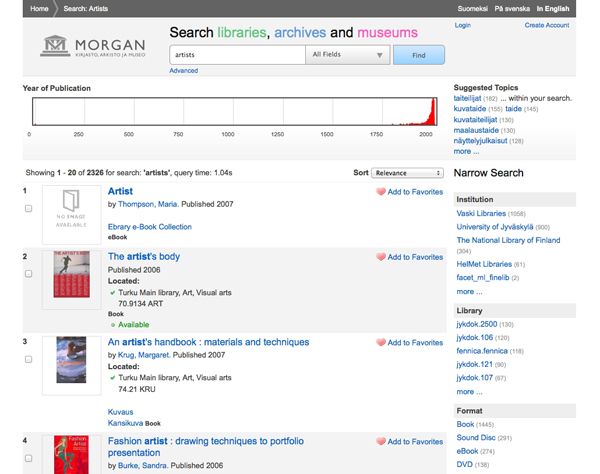Open the Advanced search link

[x=184, y=71]
